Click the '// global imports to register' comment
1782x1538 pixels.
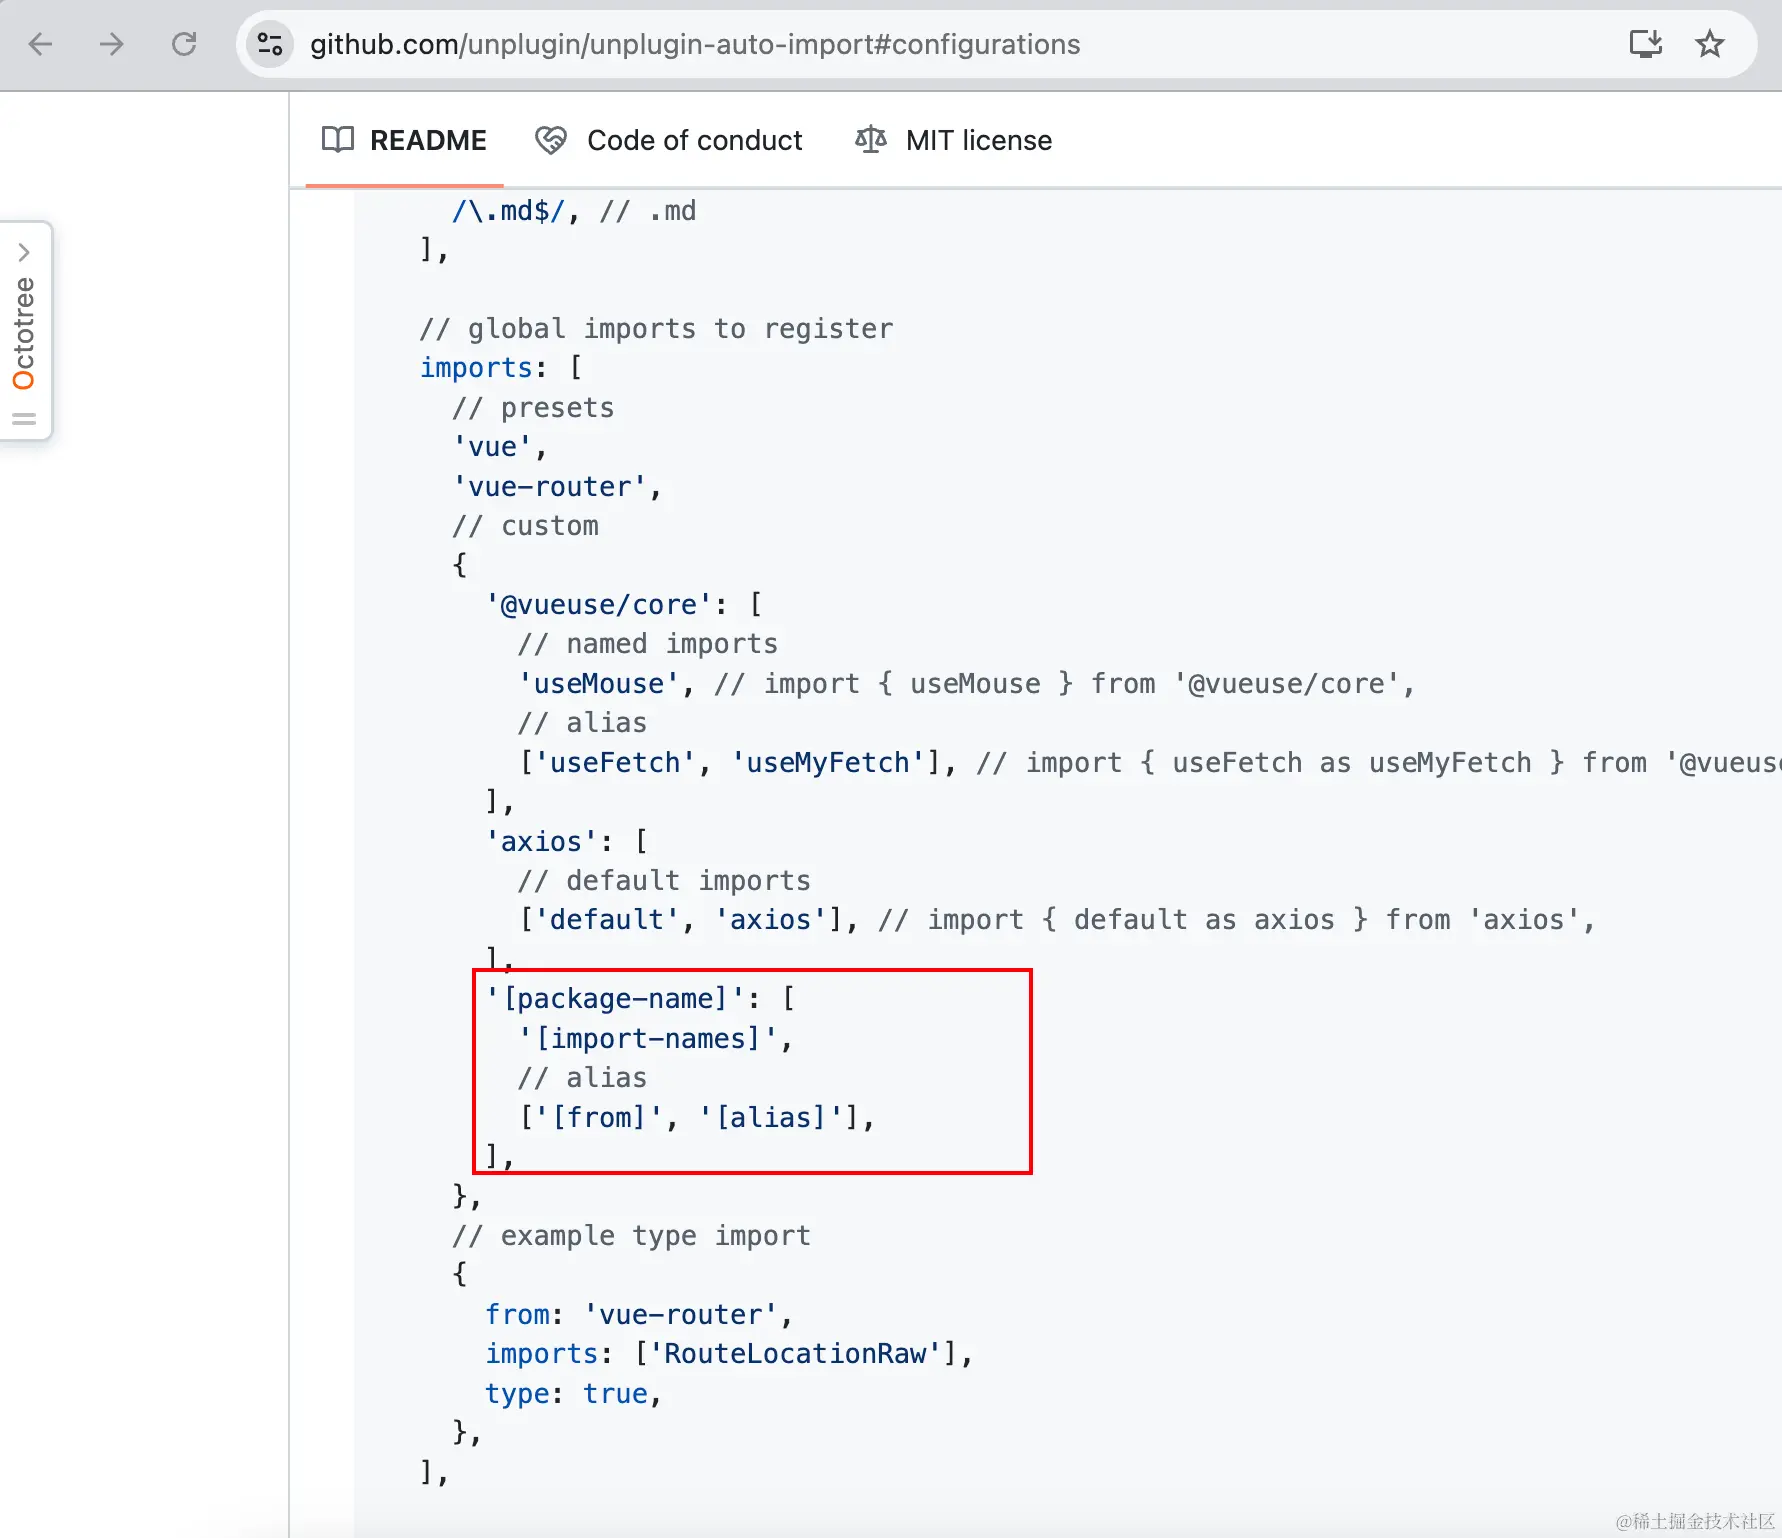656,329
